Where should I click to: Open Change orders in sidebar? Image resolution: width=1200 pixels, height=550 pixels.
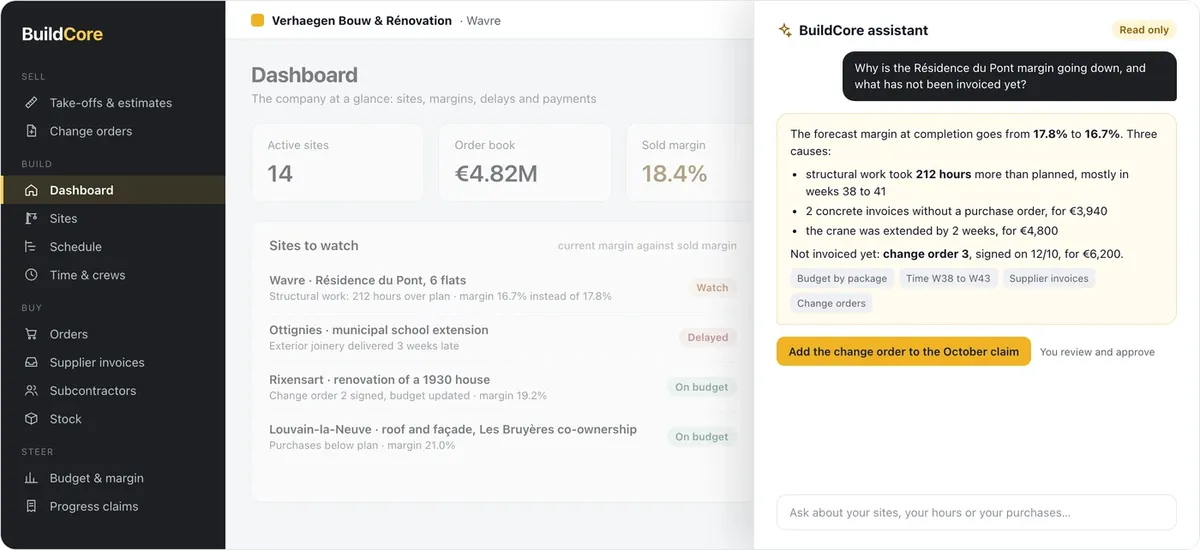112,131
